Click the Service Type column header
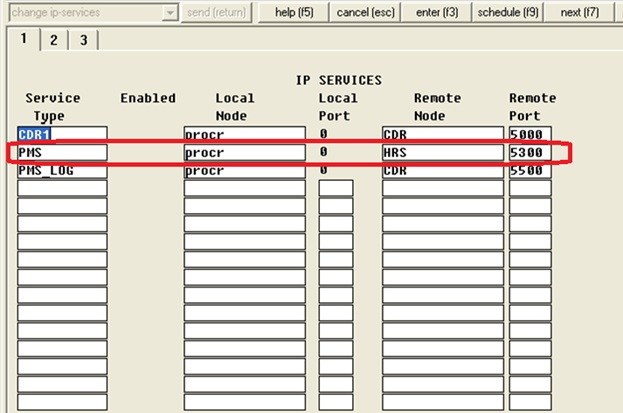Image resolution: width=623 pixels, height=413 pixels. tap(52, 107)
